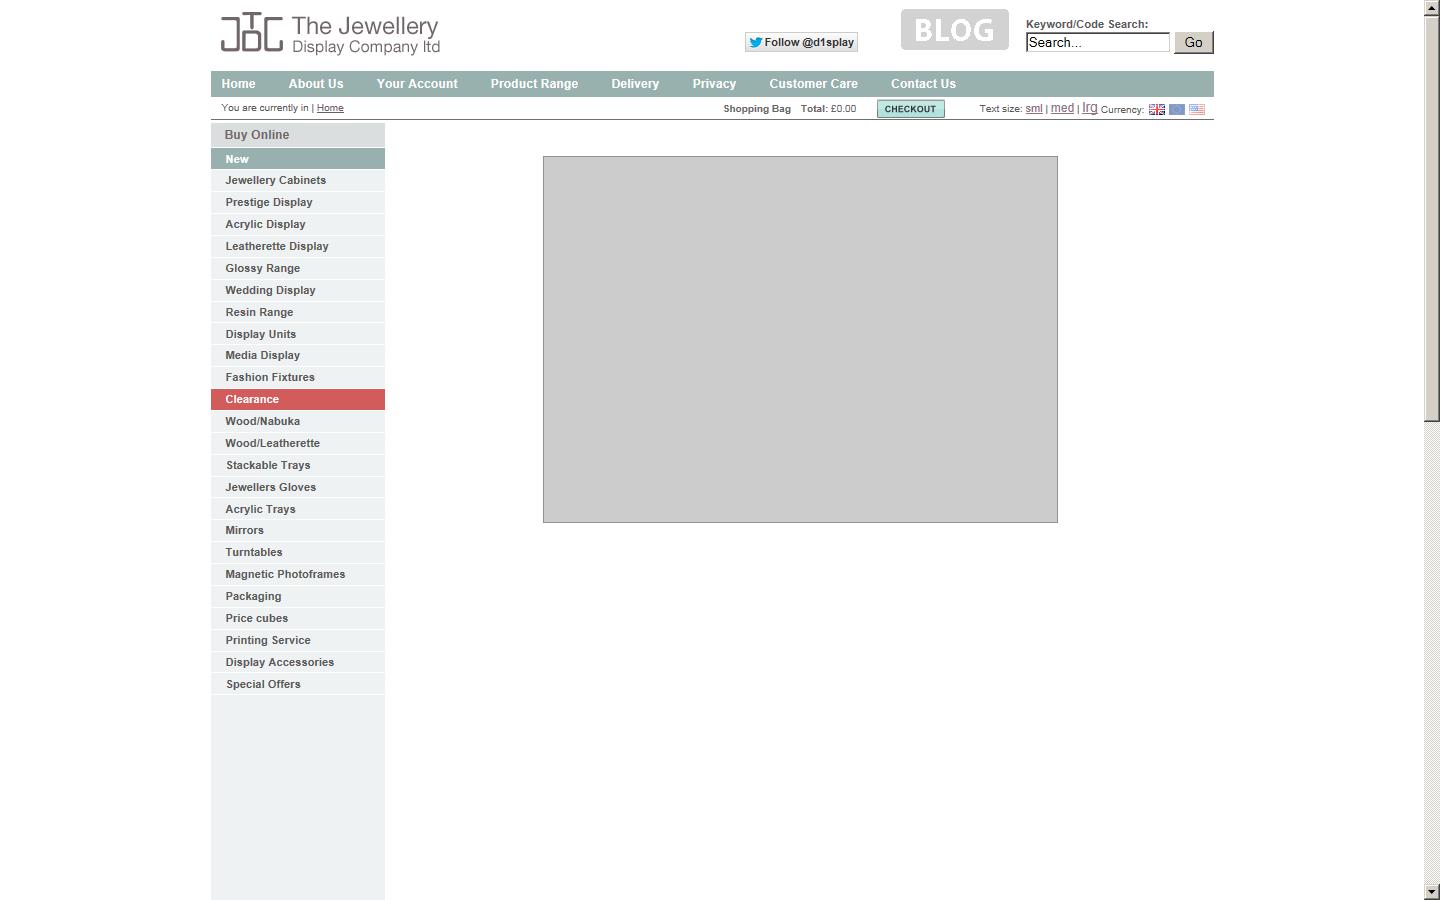Switch text size to lrg
Viewport: 1440px width, 900px height.
(1089, 108)
